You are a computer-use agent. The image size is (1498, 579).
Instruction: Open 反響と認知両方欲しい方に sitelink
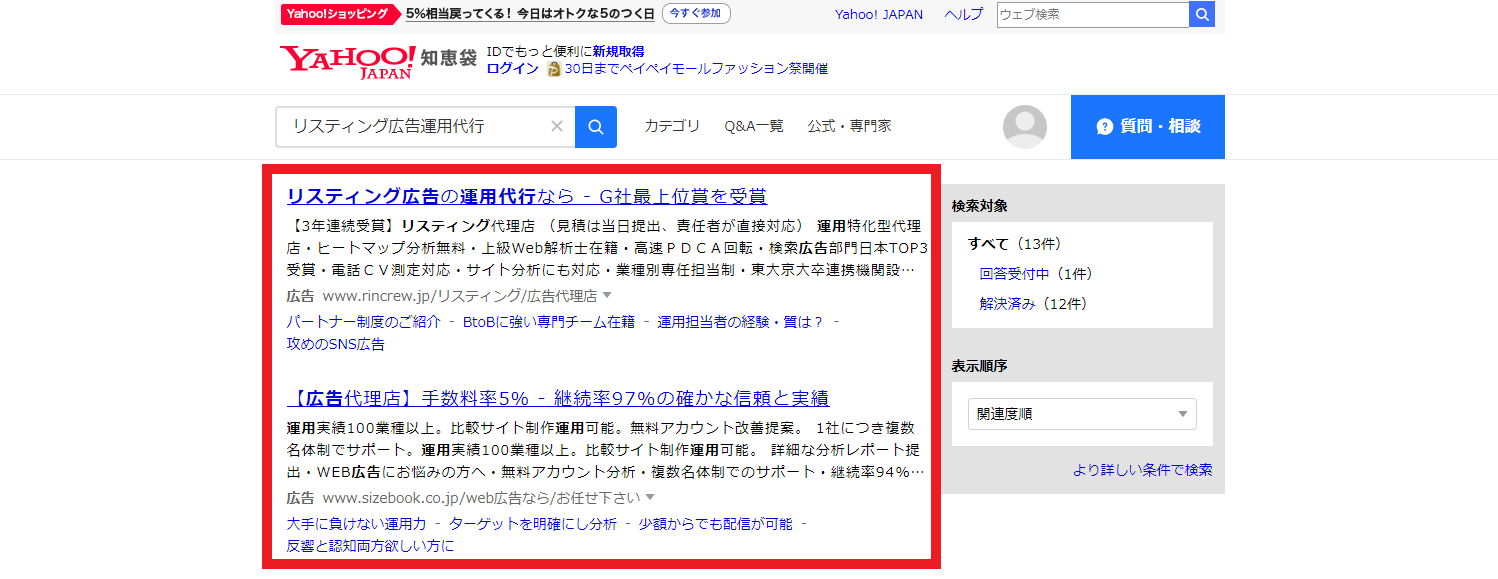(x=370, y=546)
